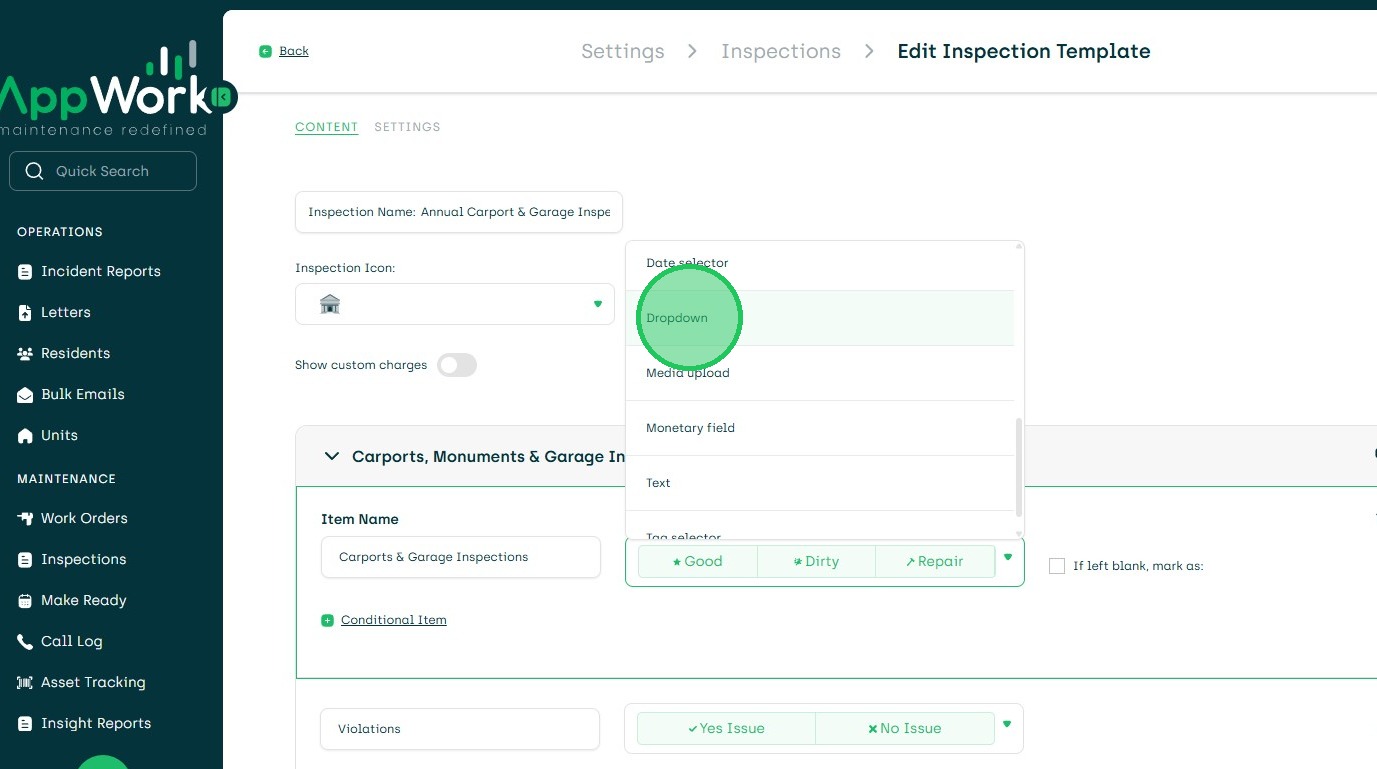Collapse the Carports, Monuments & Garage section
The width and height of the screenshot is (1377, 769).
[332, 457]
